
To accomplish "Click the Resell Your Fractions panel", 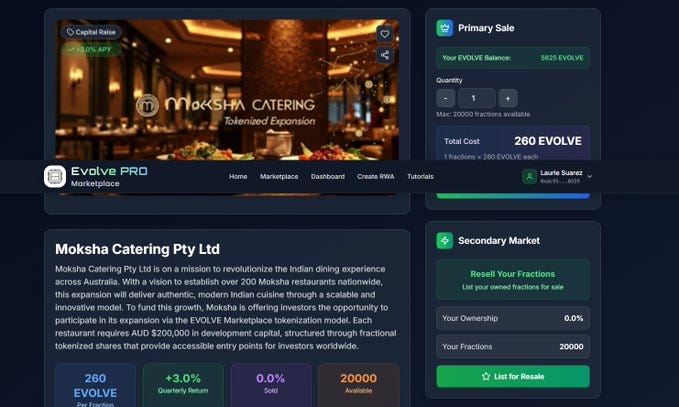I will 513,280.
